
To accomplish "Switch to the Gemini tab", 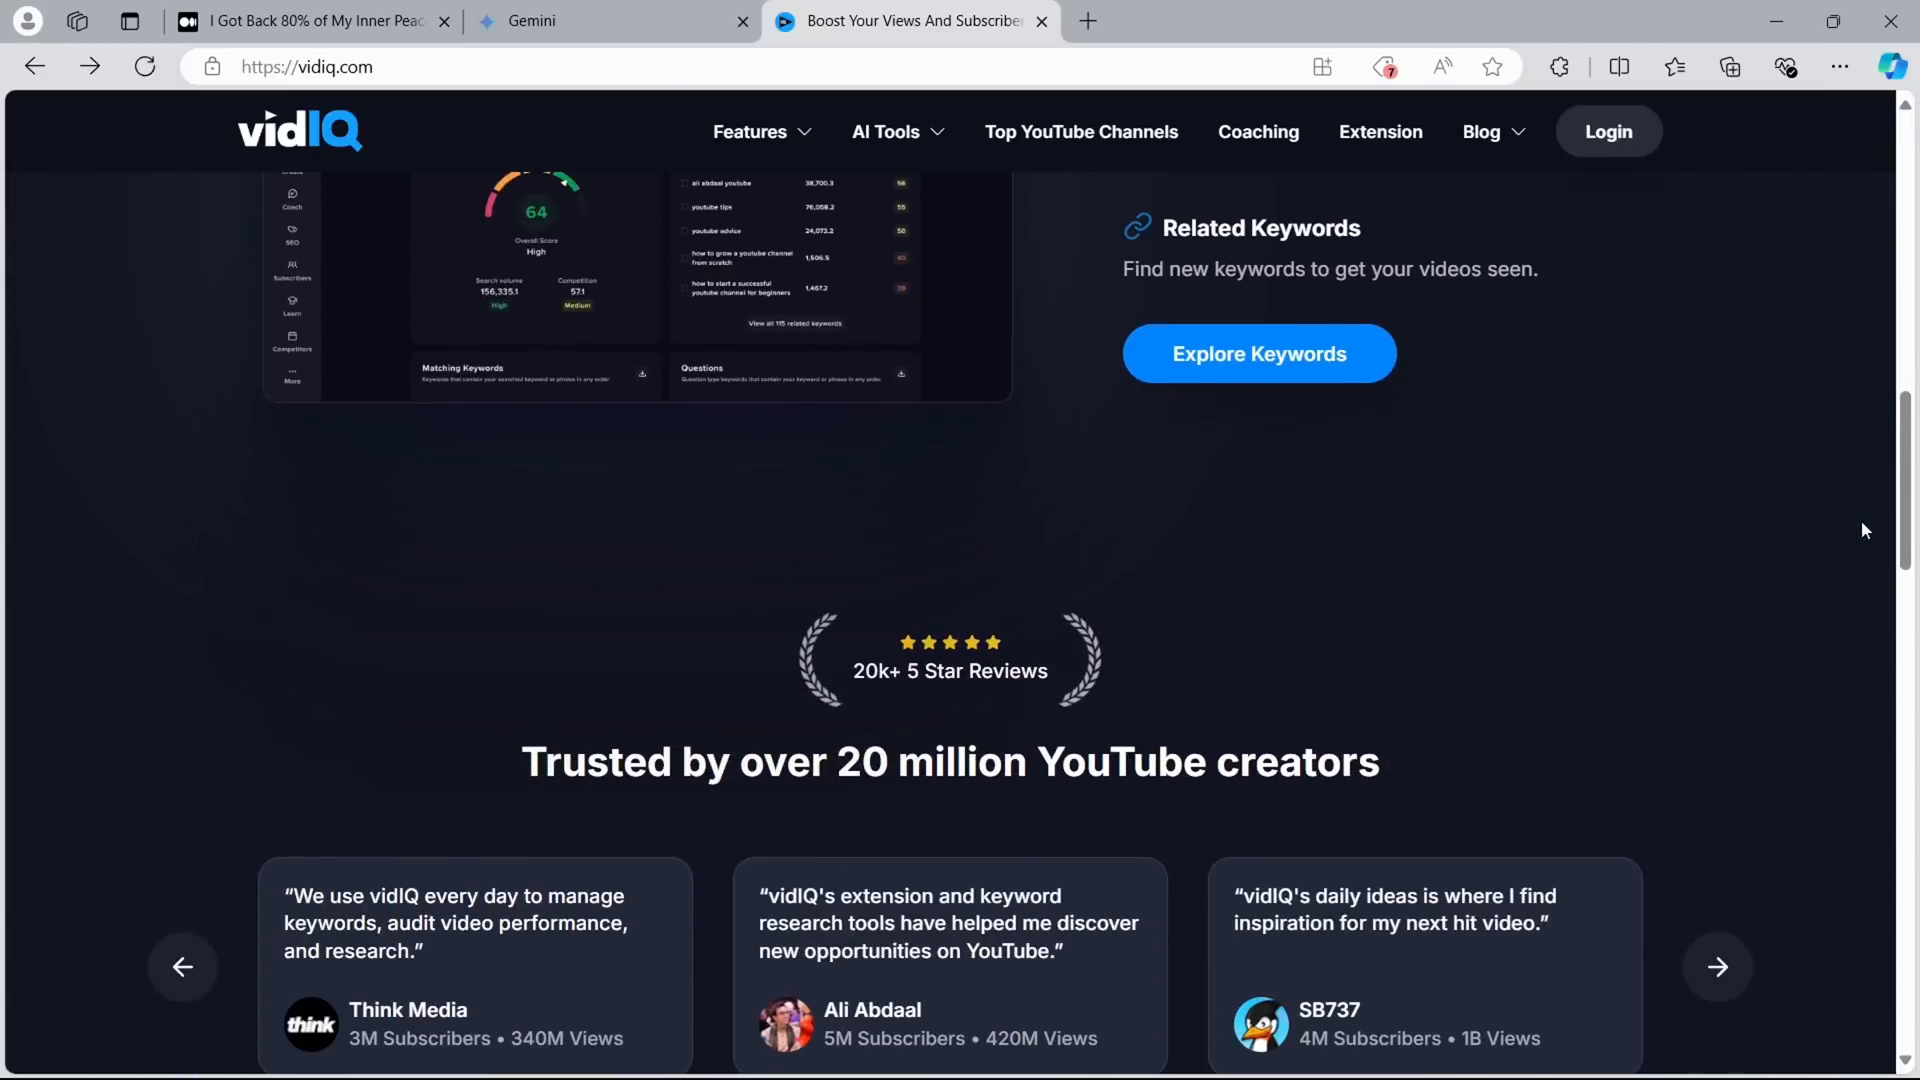I will [615, 21].
